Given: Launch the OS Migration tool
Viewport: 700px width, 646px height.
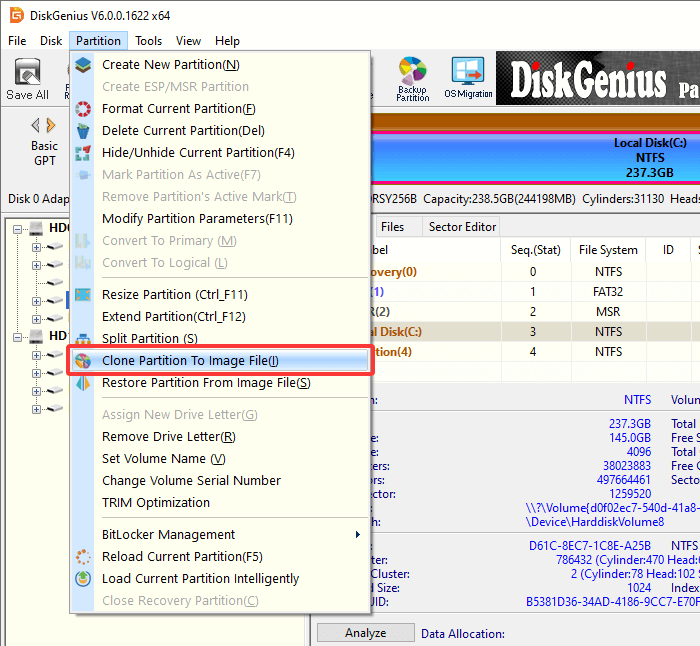Looking at the screenshot, I should [x=468, y=78].
